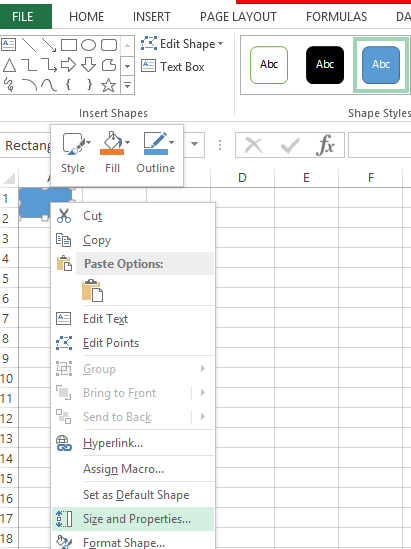Click the Text Box tool
Screen dimensions: 411x549
[173, 66]
